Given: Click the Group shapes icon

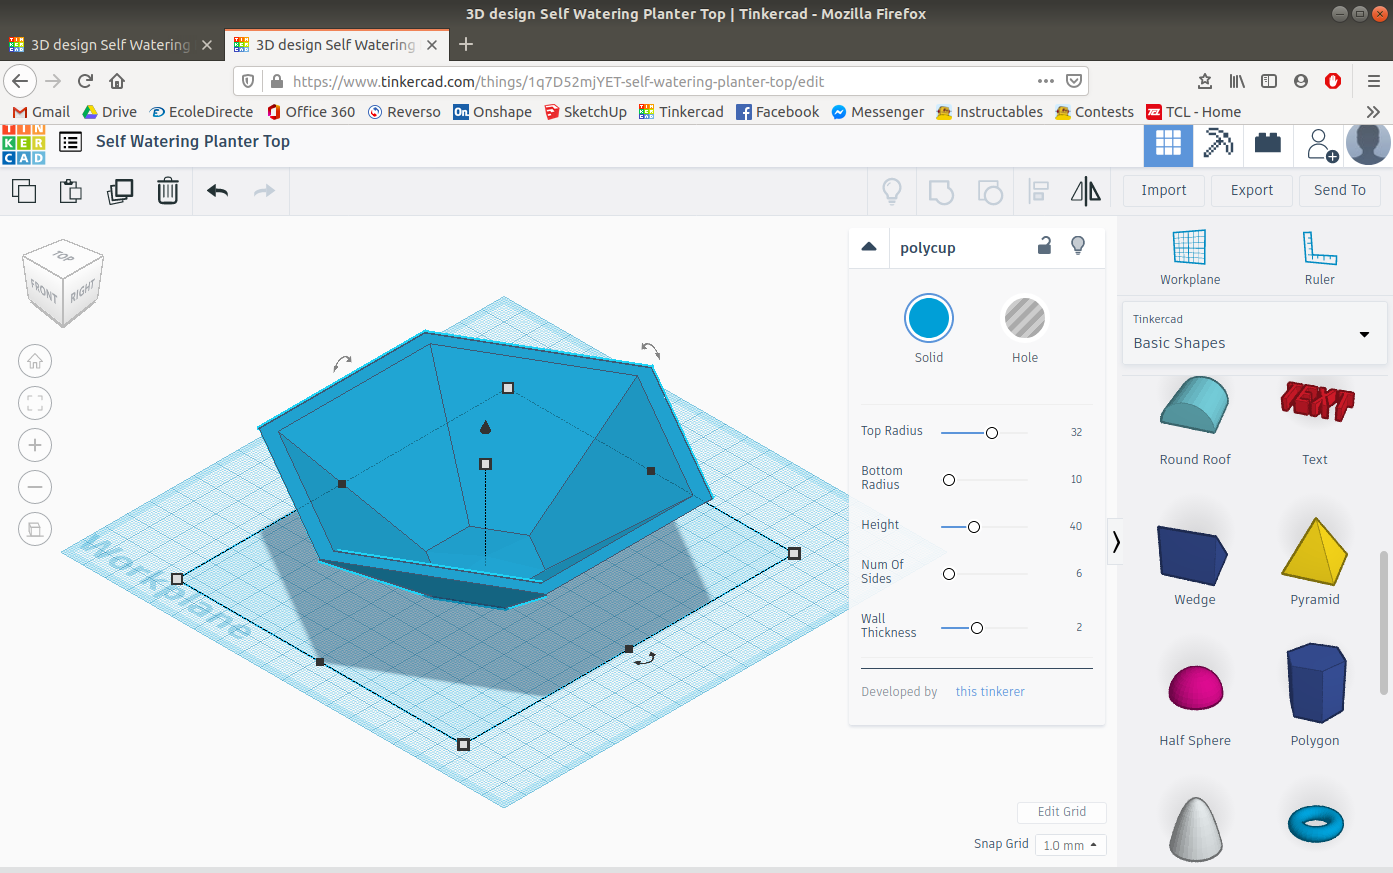Looking at the screenshot, I should (x=940, y=190).
